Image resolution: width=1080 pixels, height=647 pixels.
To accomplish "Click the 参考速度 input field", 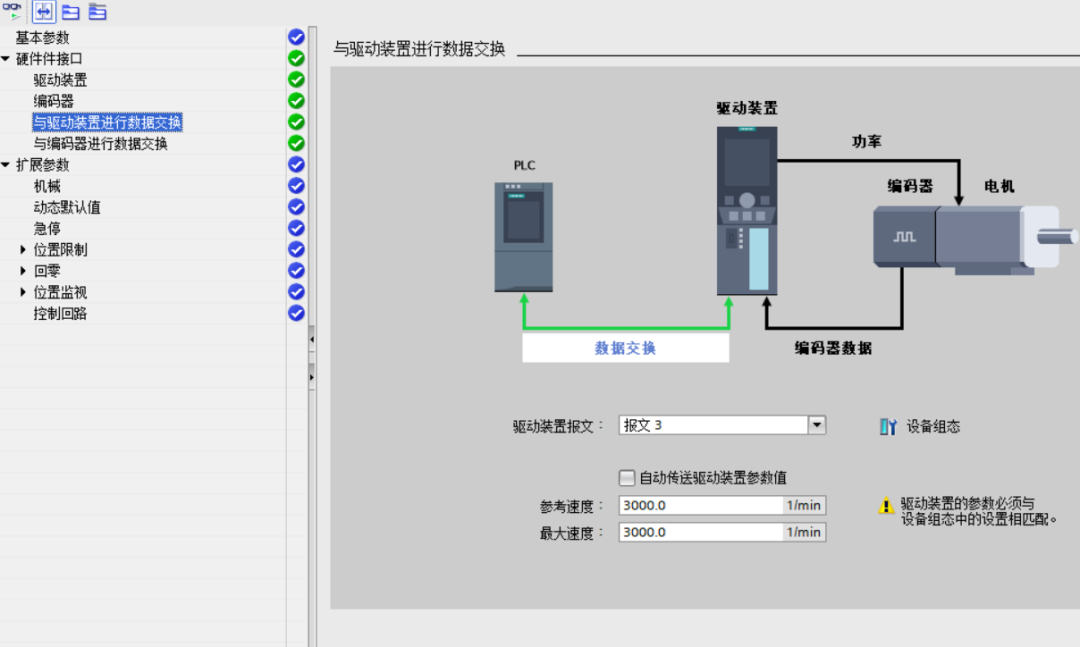I will (700, 506).
